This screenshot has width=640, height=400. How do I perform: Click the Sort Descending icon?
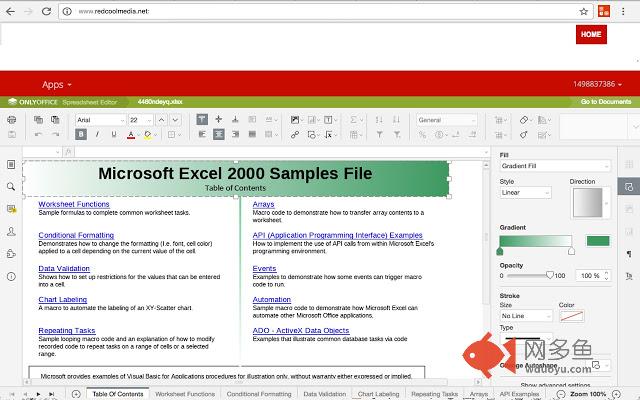click(396, 120)
